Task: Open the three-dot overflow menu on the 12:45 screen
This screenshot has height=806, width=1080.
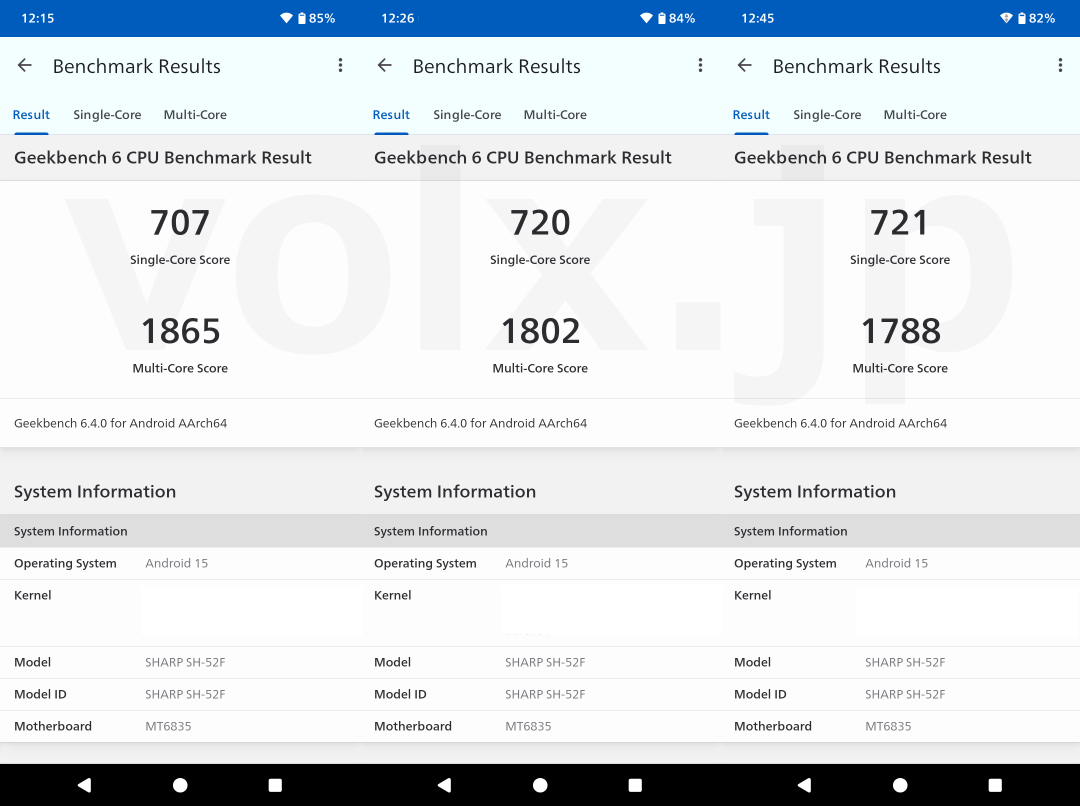Action: (1060, 65)
